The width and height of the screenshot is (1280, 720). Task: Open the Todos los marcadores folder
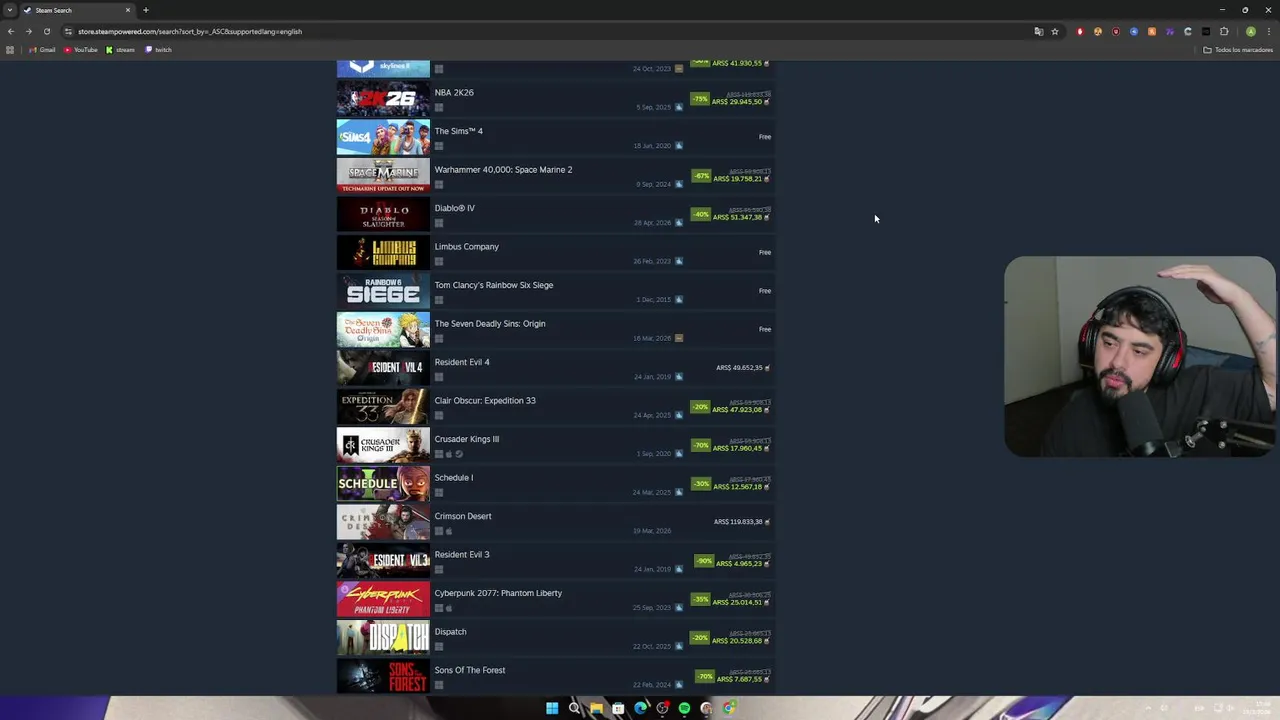[x=1238, y=50]
